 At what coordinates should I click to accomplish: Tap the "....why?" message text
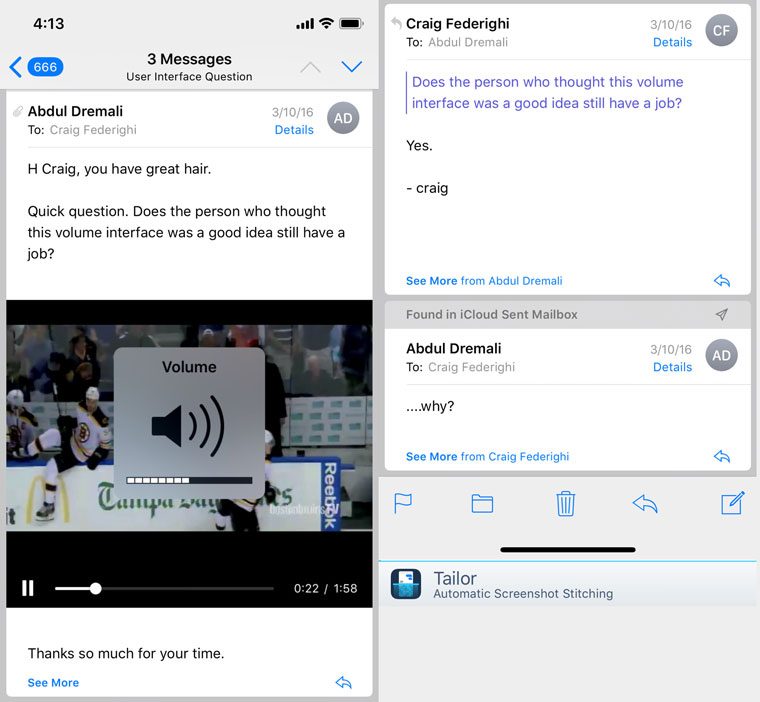(x=430, y=406)
